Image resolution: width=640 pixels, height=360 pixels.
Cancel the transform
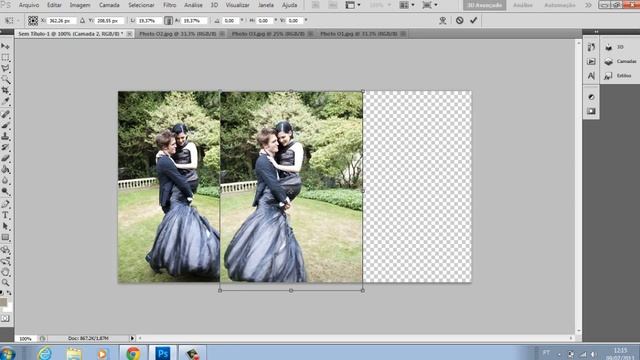pyautogui.click(x=460, y=20)
